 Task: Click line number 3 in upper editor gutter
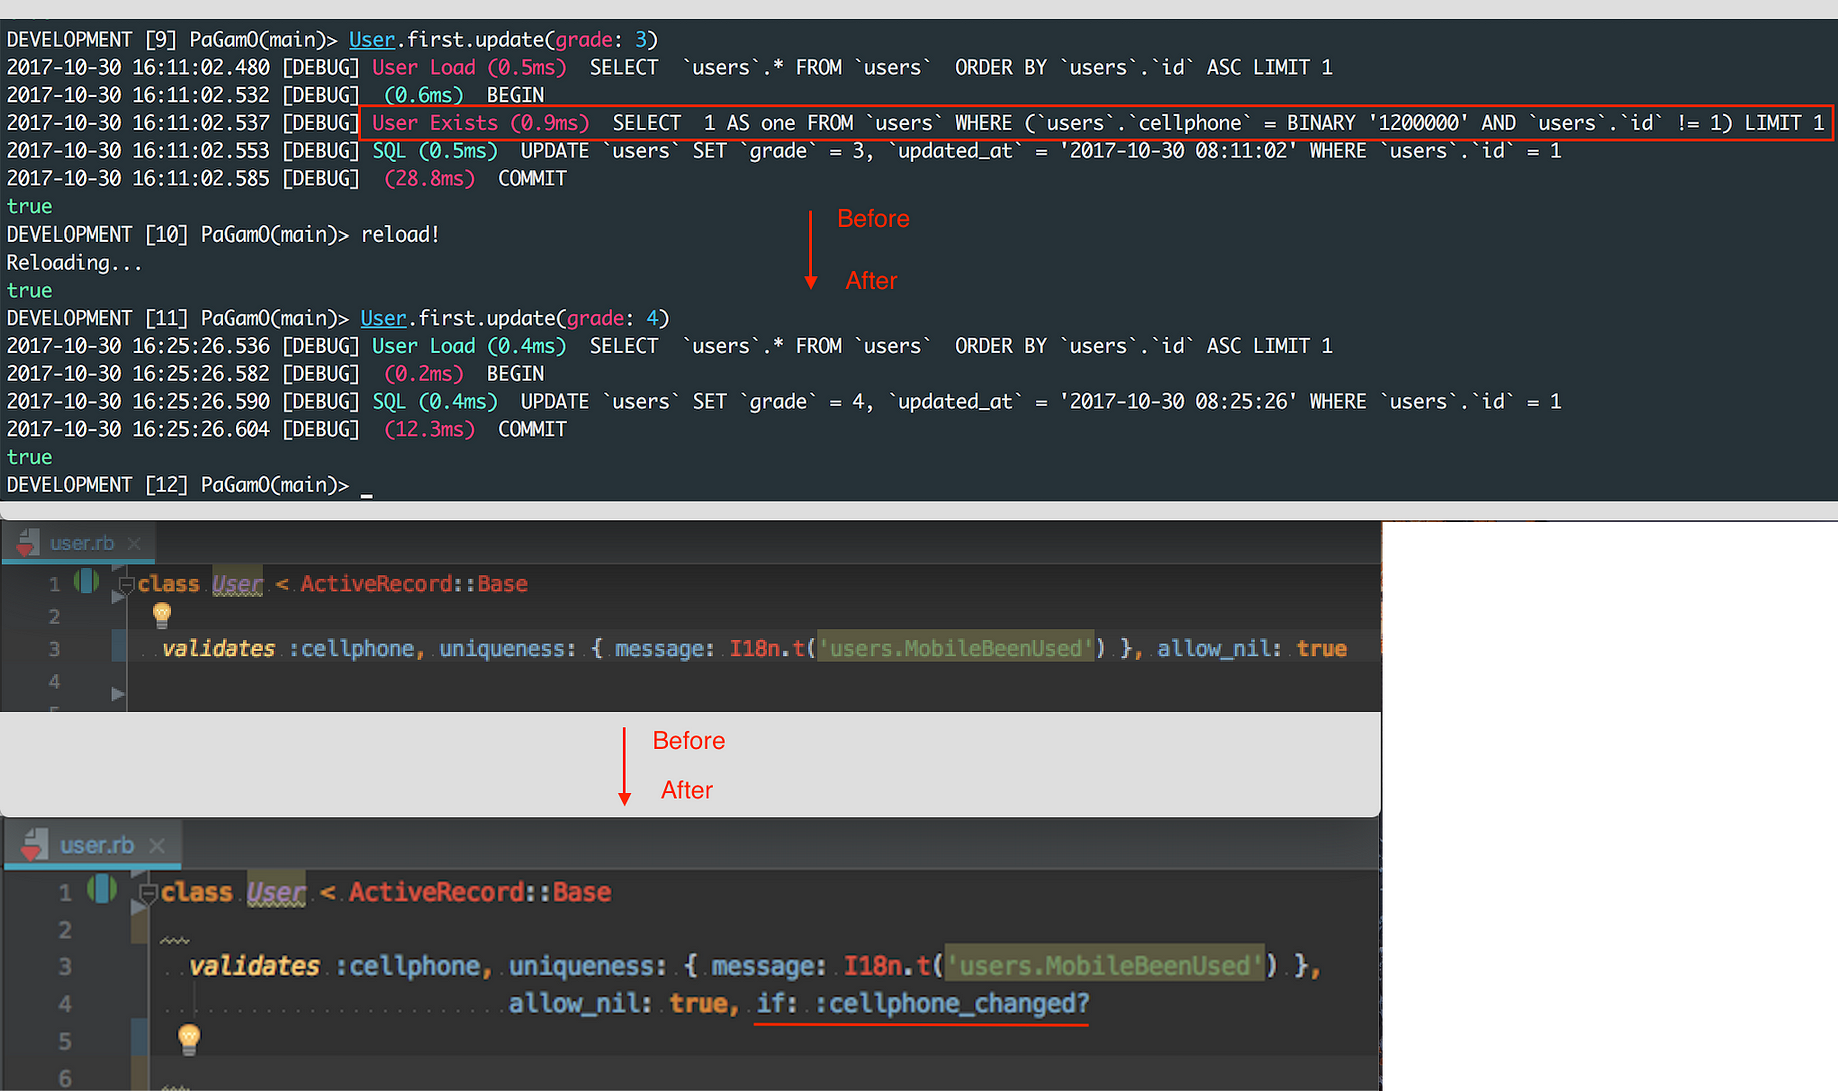pos(54,649)
